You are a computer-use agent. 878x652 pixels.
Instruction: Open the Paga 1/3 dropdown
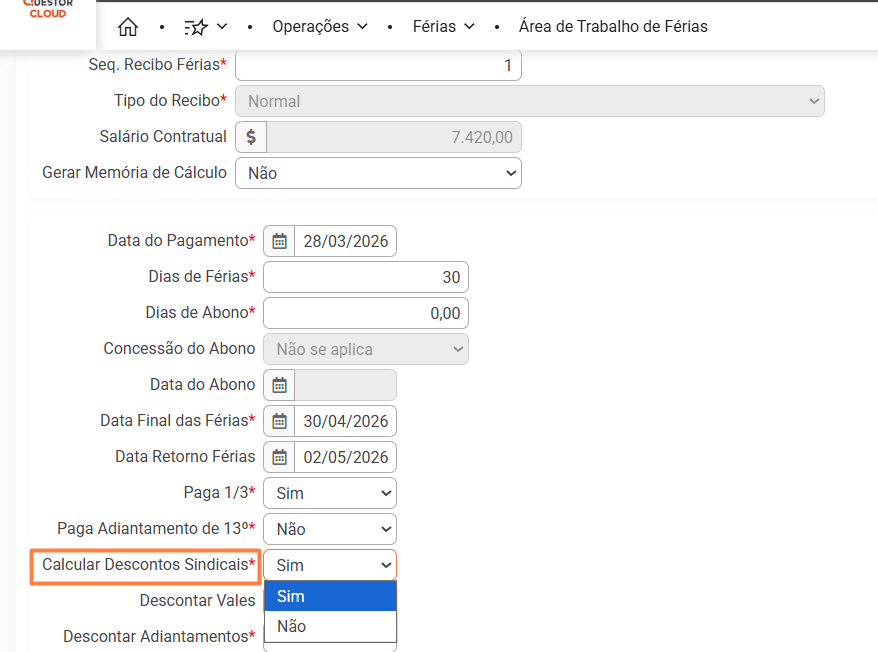[330, 493]
